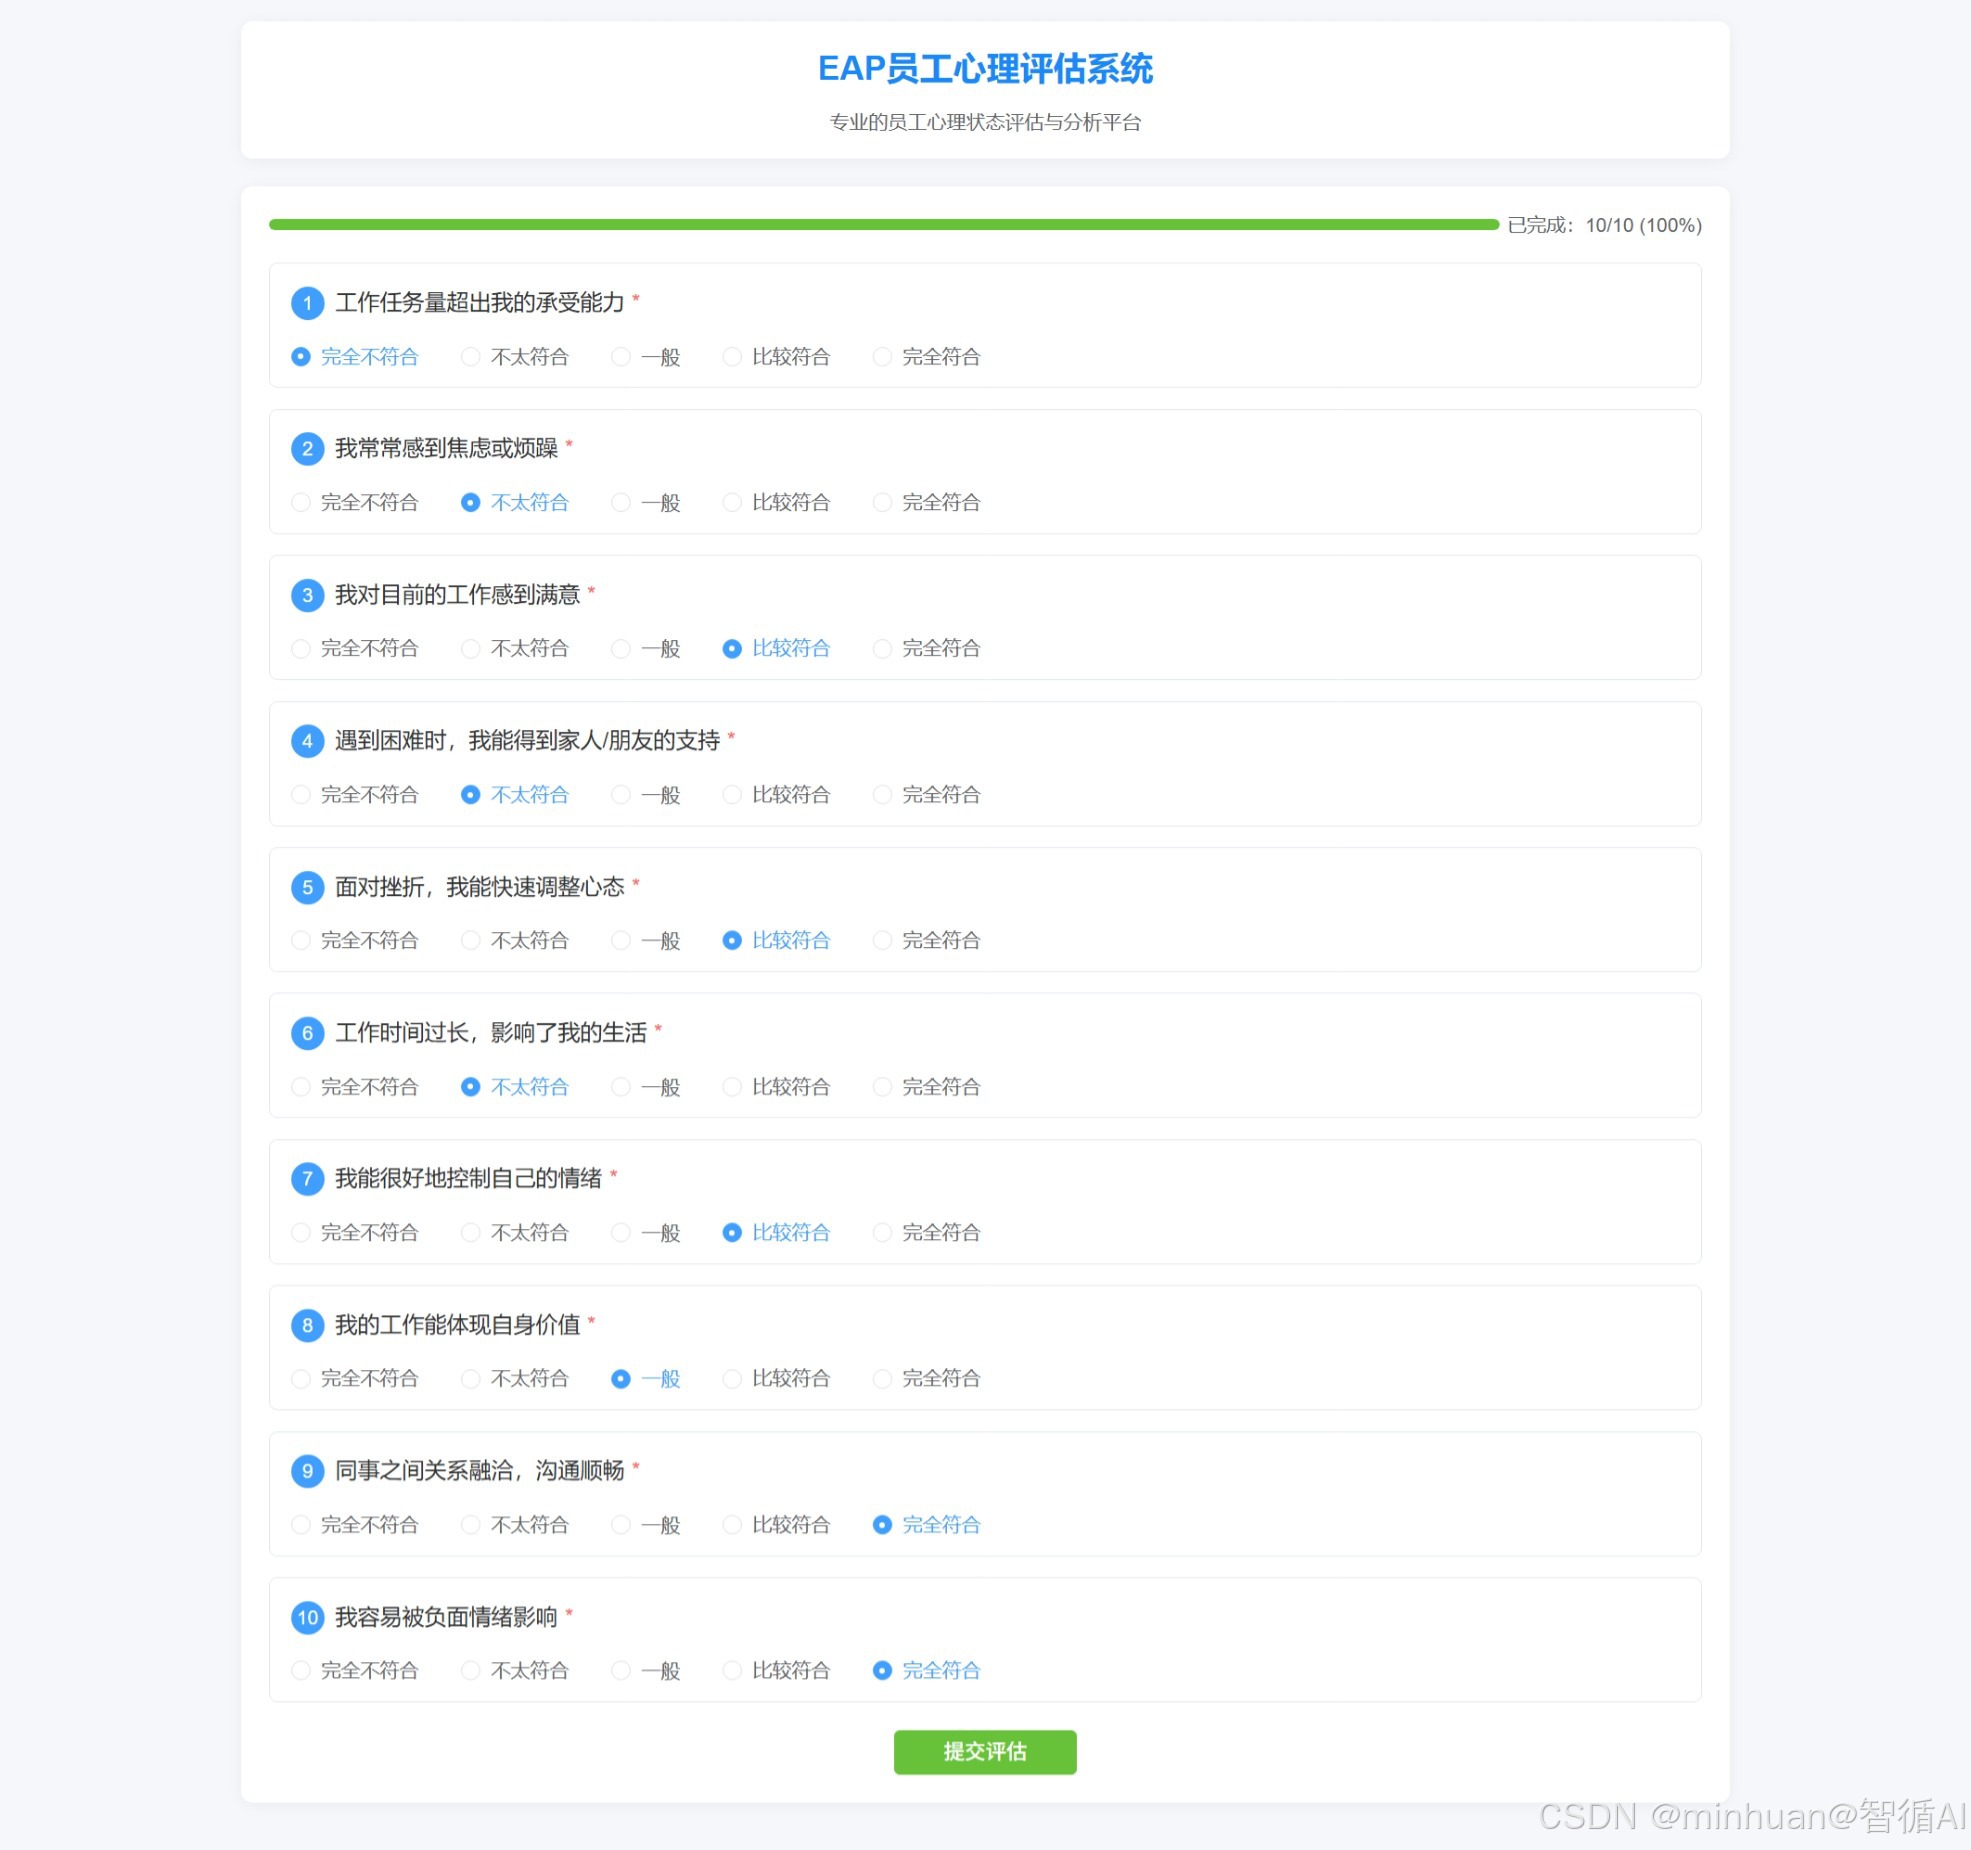Click the 已完成 10/10 progress text
The height and width of the screenshot is (1850, 1971).
click(1604, 225)
